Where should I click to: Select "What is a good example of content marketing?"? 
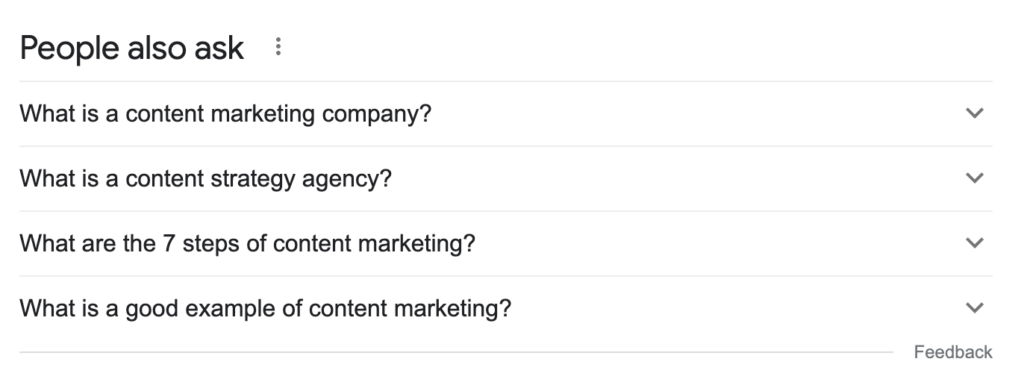[x=265, y=308]
